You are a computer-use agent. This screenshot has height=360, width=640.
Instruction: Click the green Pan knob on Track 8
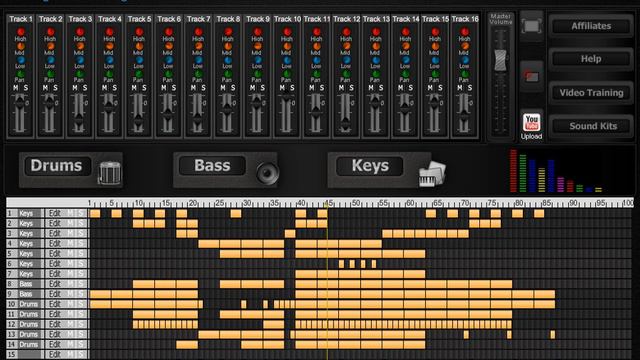click(228, 74)
